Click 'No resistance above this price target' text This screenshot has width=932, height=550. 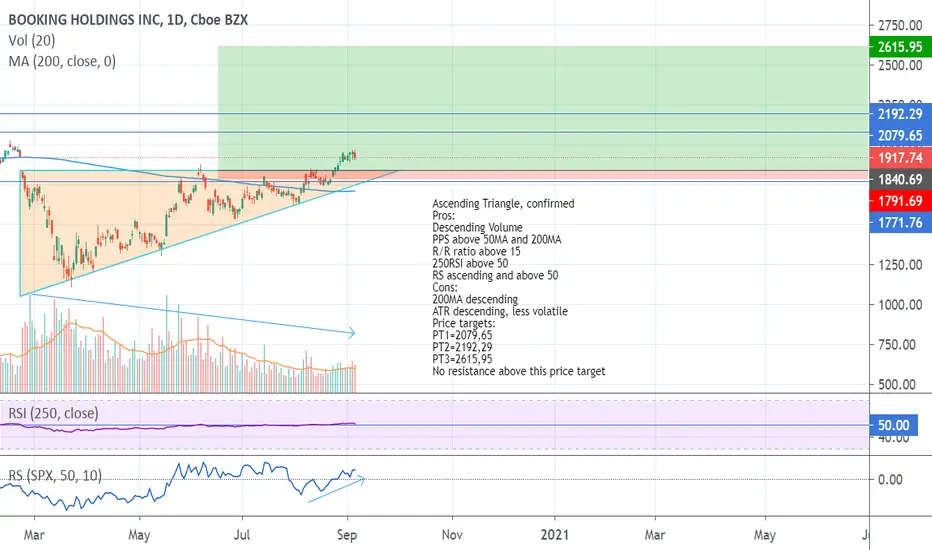pos(519,371)
